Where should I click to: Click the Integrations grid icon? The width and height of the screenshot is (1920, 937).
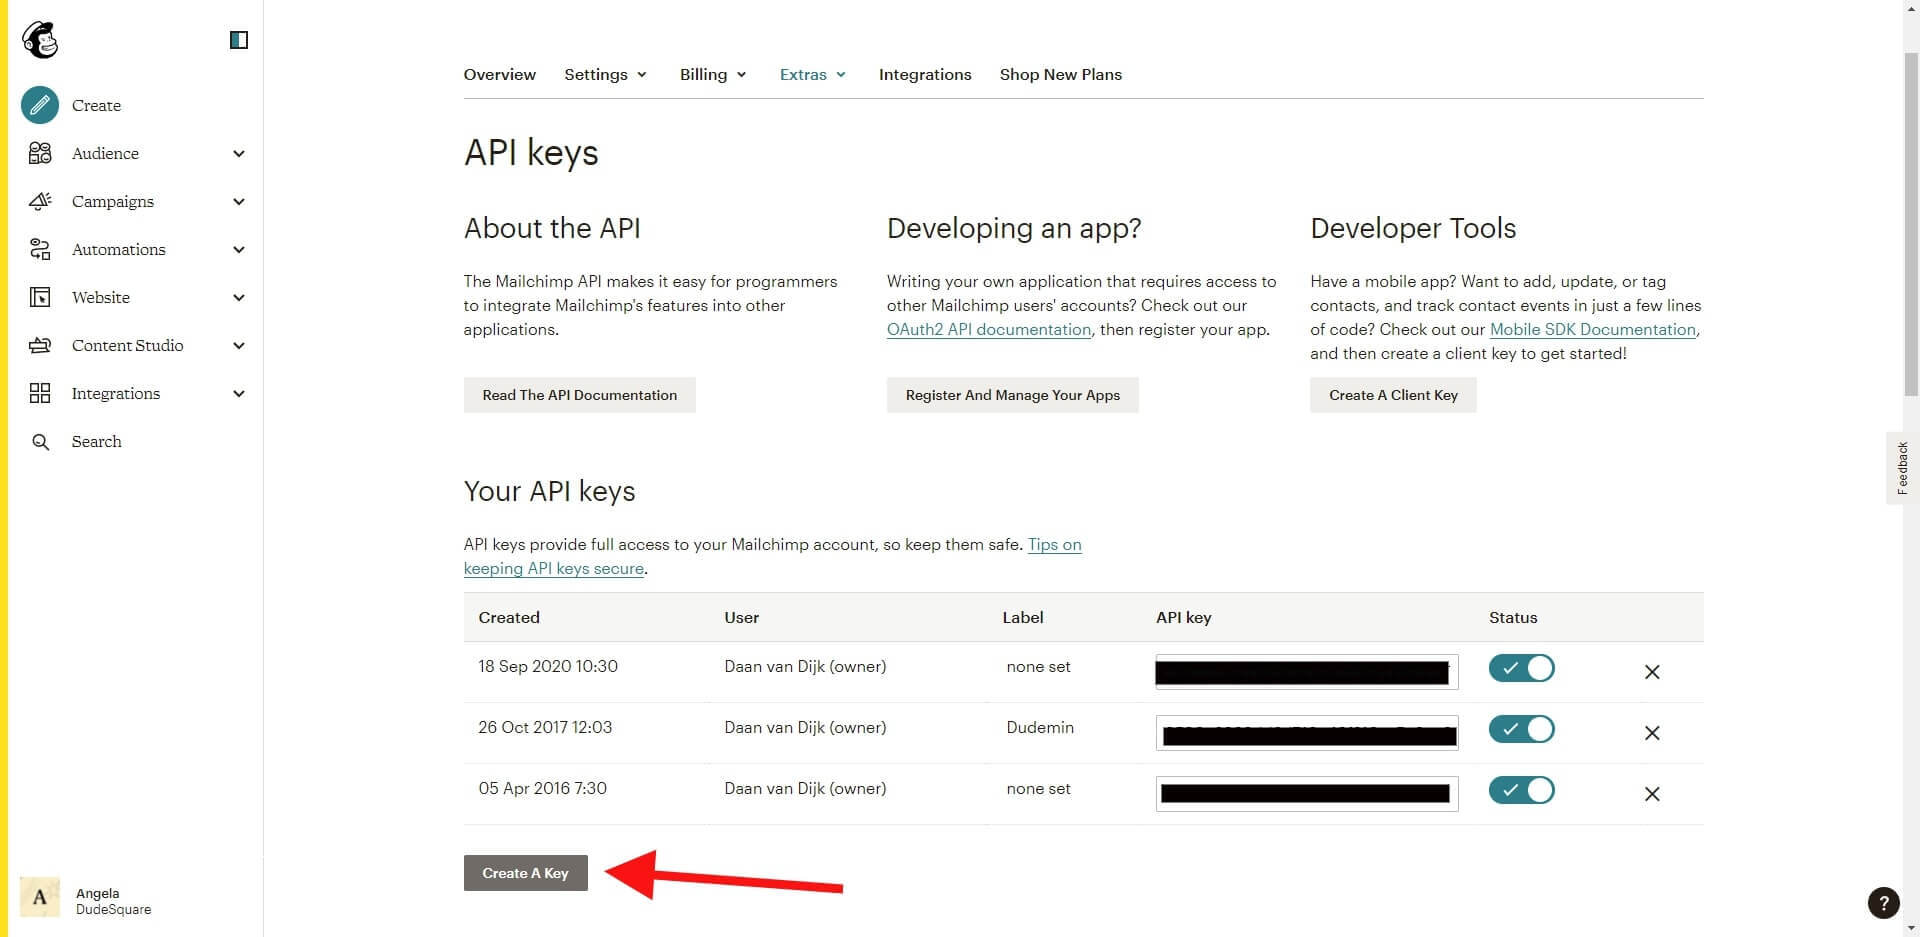[40, 393]
